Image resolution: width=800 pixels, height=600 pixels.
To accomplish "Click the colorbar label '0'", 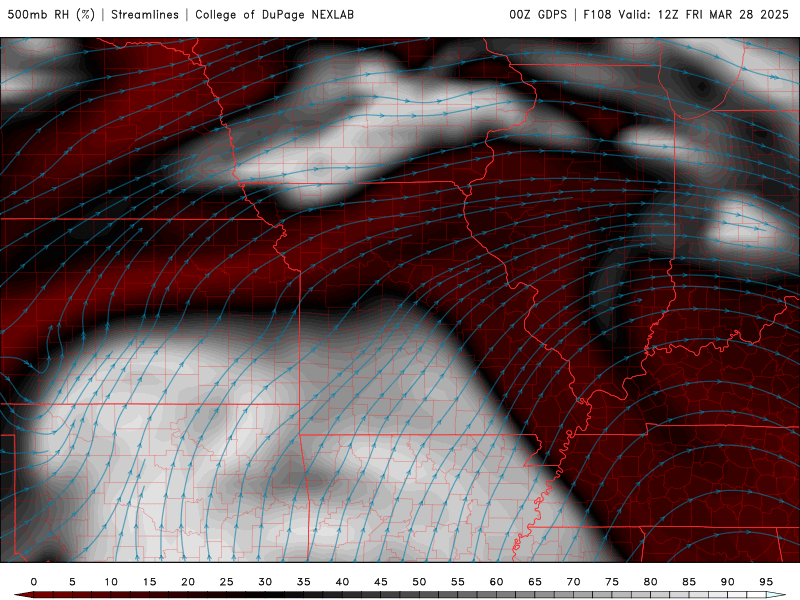I will (34, 582).
